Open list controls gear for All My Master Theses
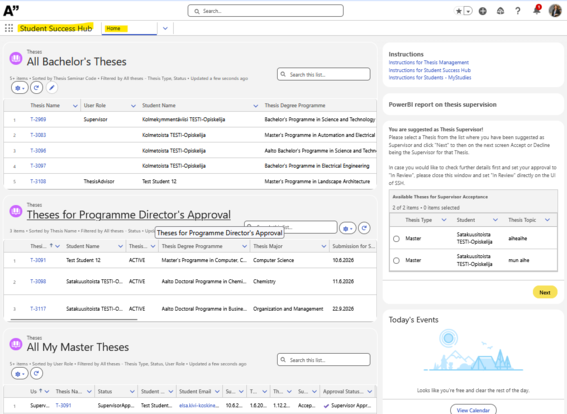Viewport: 567px width, 414px height. (20, 374)
